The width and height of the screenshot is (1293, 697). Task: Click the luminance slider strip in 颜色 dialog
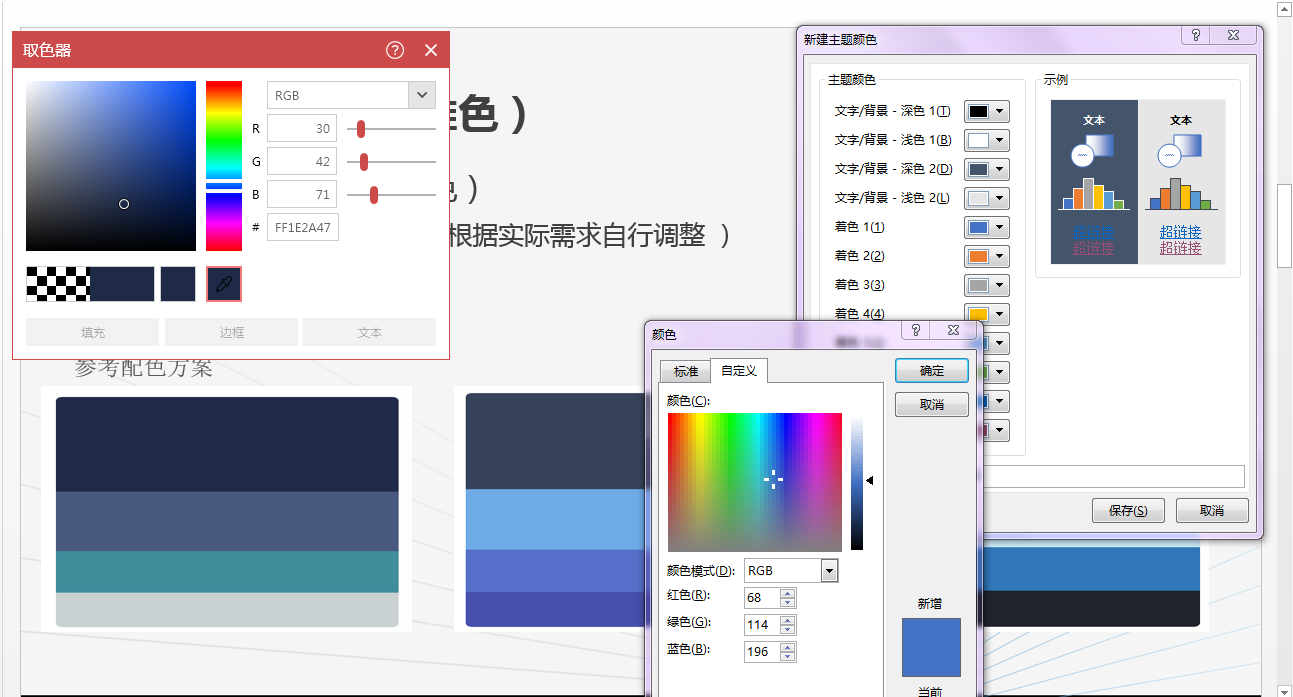(857, 482)
